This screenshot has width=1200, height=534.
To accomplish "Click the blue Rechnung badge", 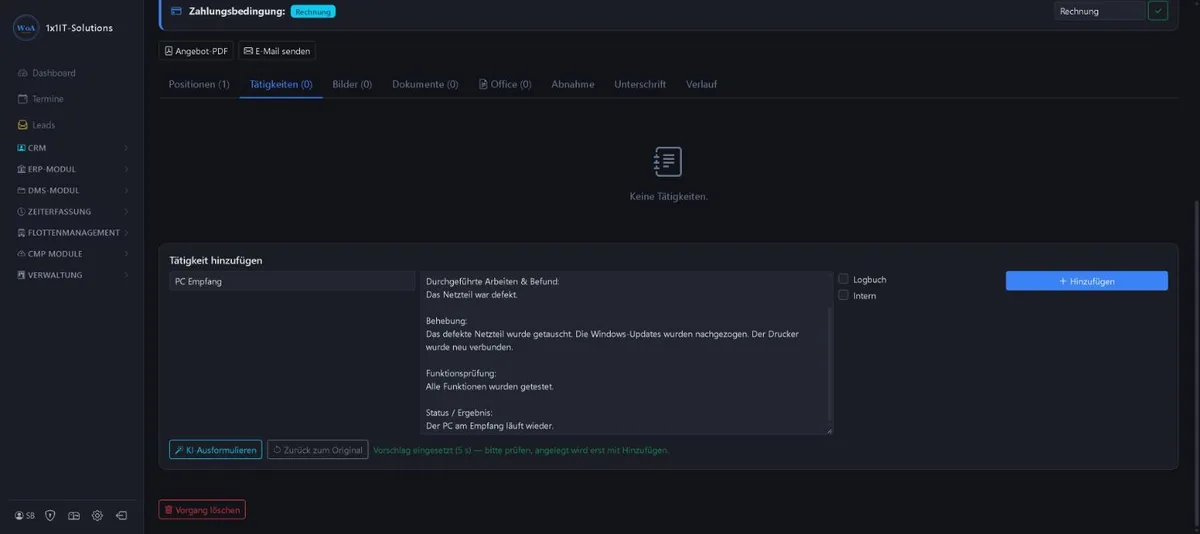I will click(x=313, y=12).
